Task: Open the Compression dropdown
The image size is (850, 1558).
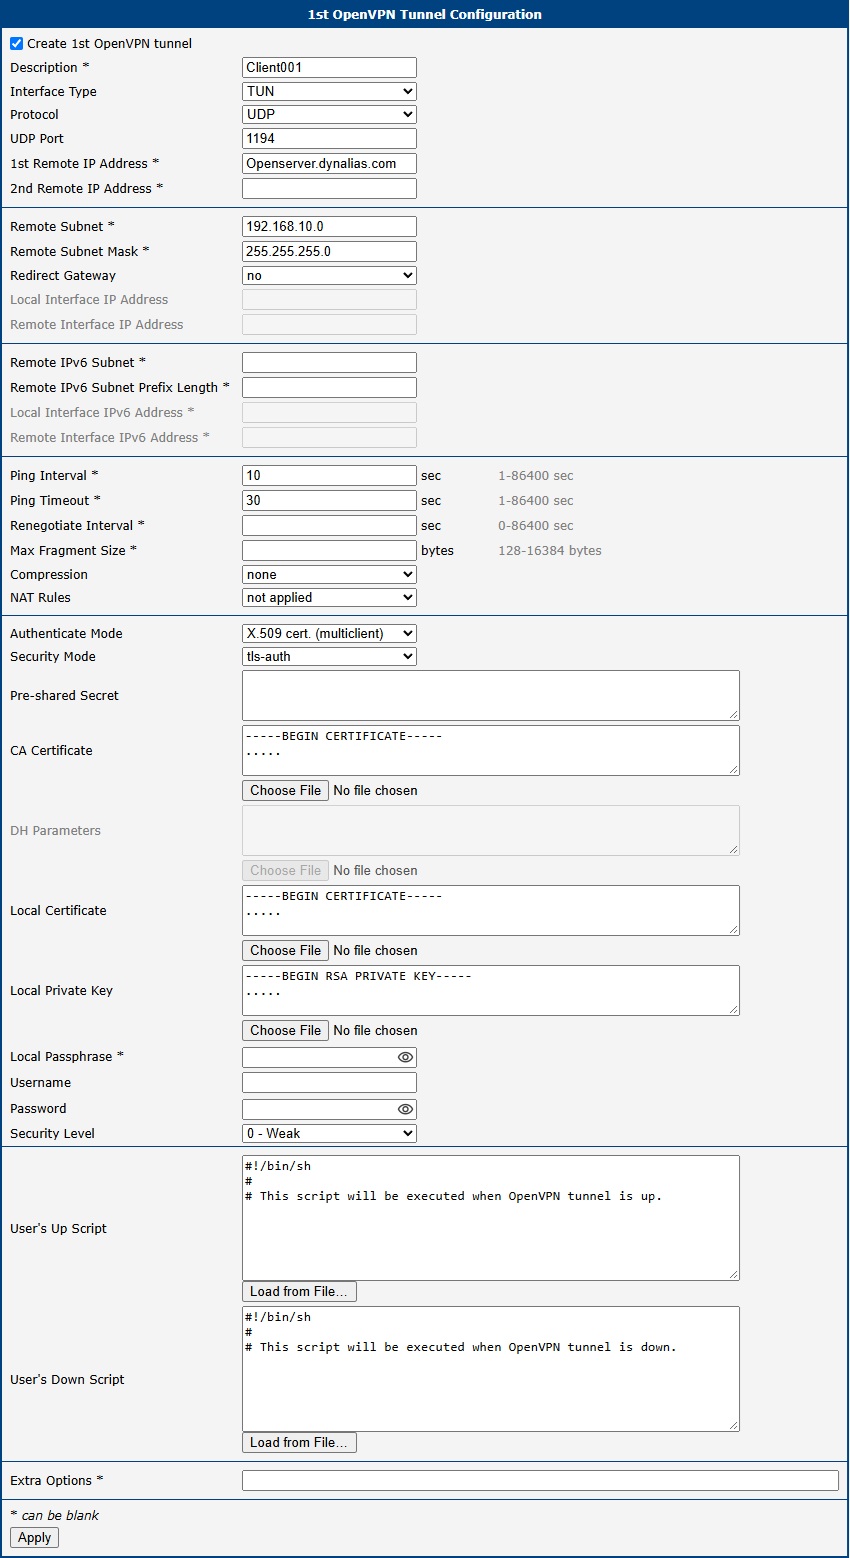Action: pos(329,574)
